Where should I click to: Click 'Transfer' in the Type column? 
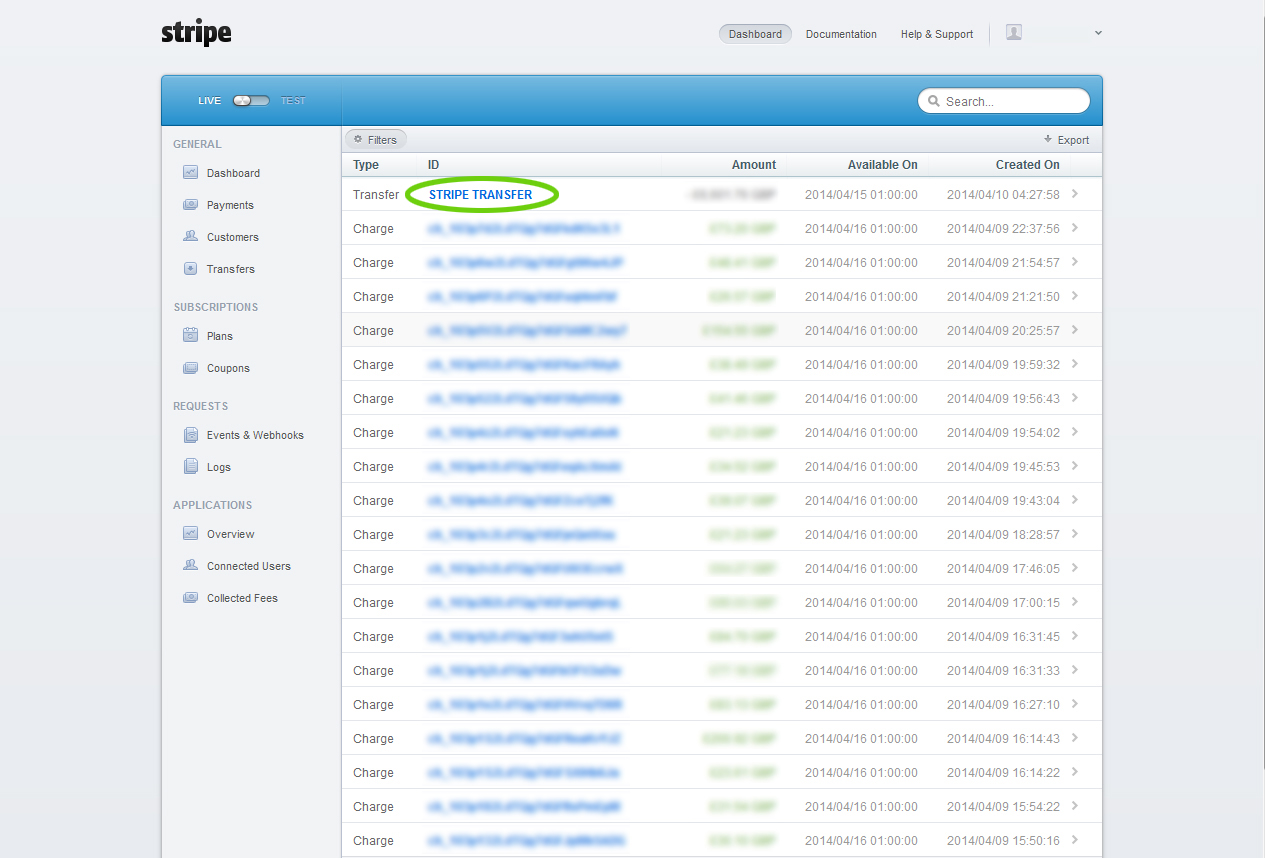[x=376, y=195]
